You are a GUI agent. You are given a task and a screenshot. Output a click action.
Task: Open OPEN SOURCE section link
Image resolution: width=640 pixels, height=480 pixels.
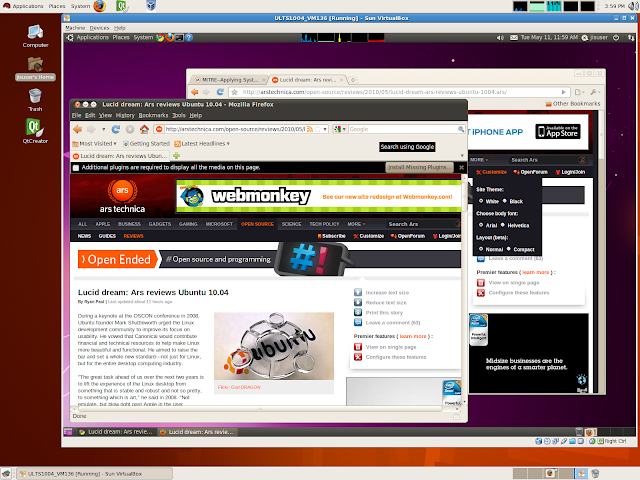point(257,224)
